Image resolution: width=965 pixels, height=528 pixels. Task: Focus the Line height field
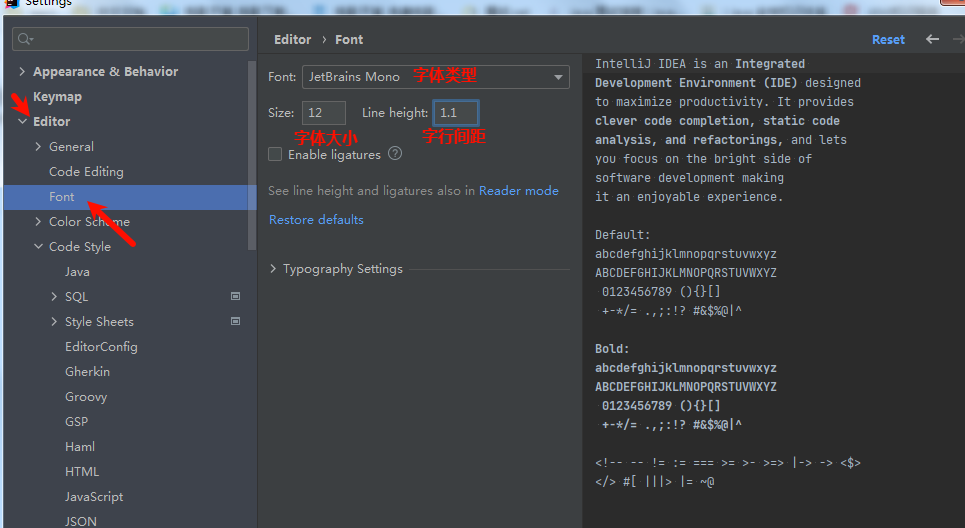pos(456,113)
